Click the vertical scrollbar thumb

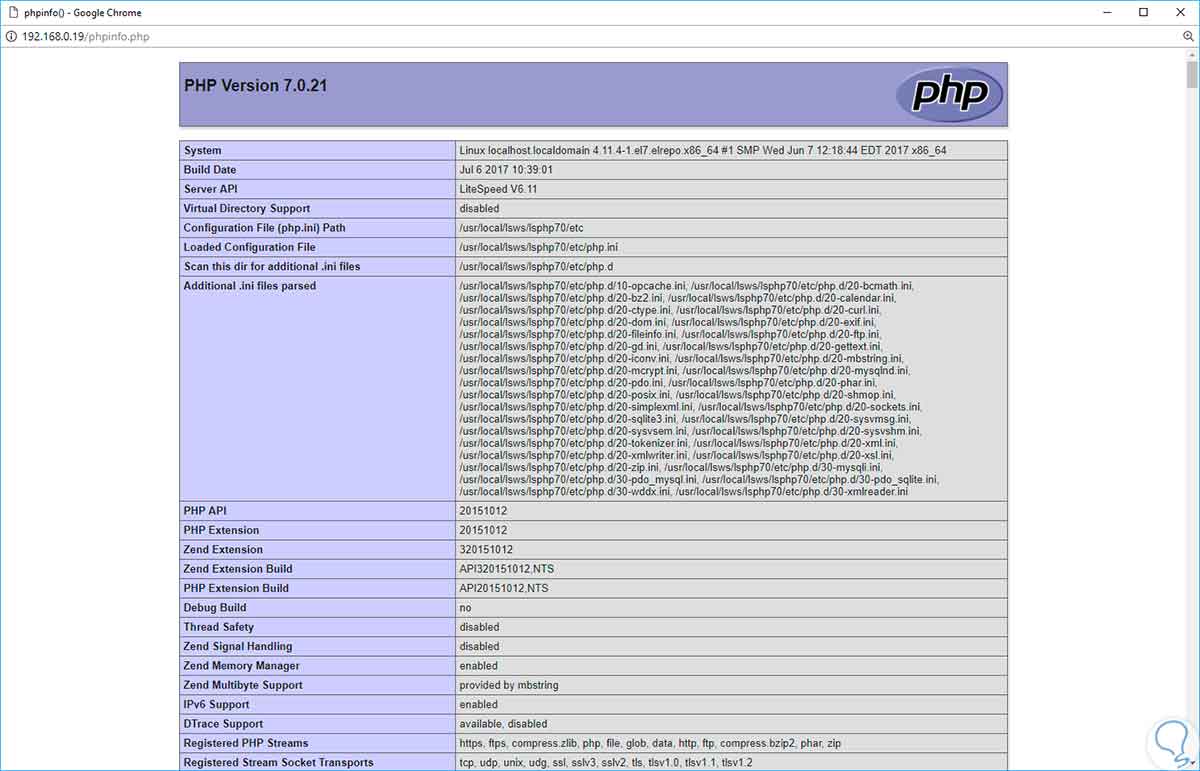[1192, 76]
